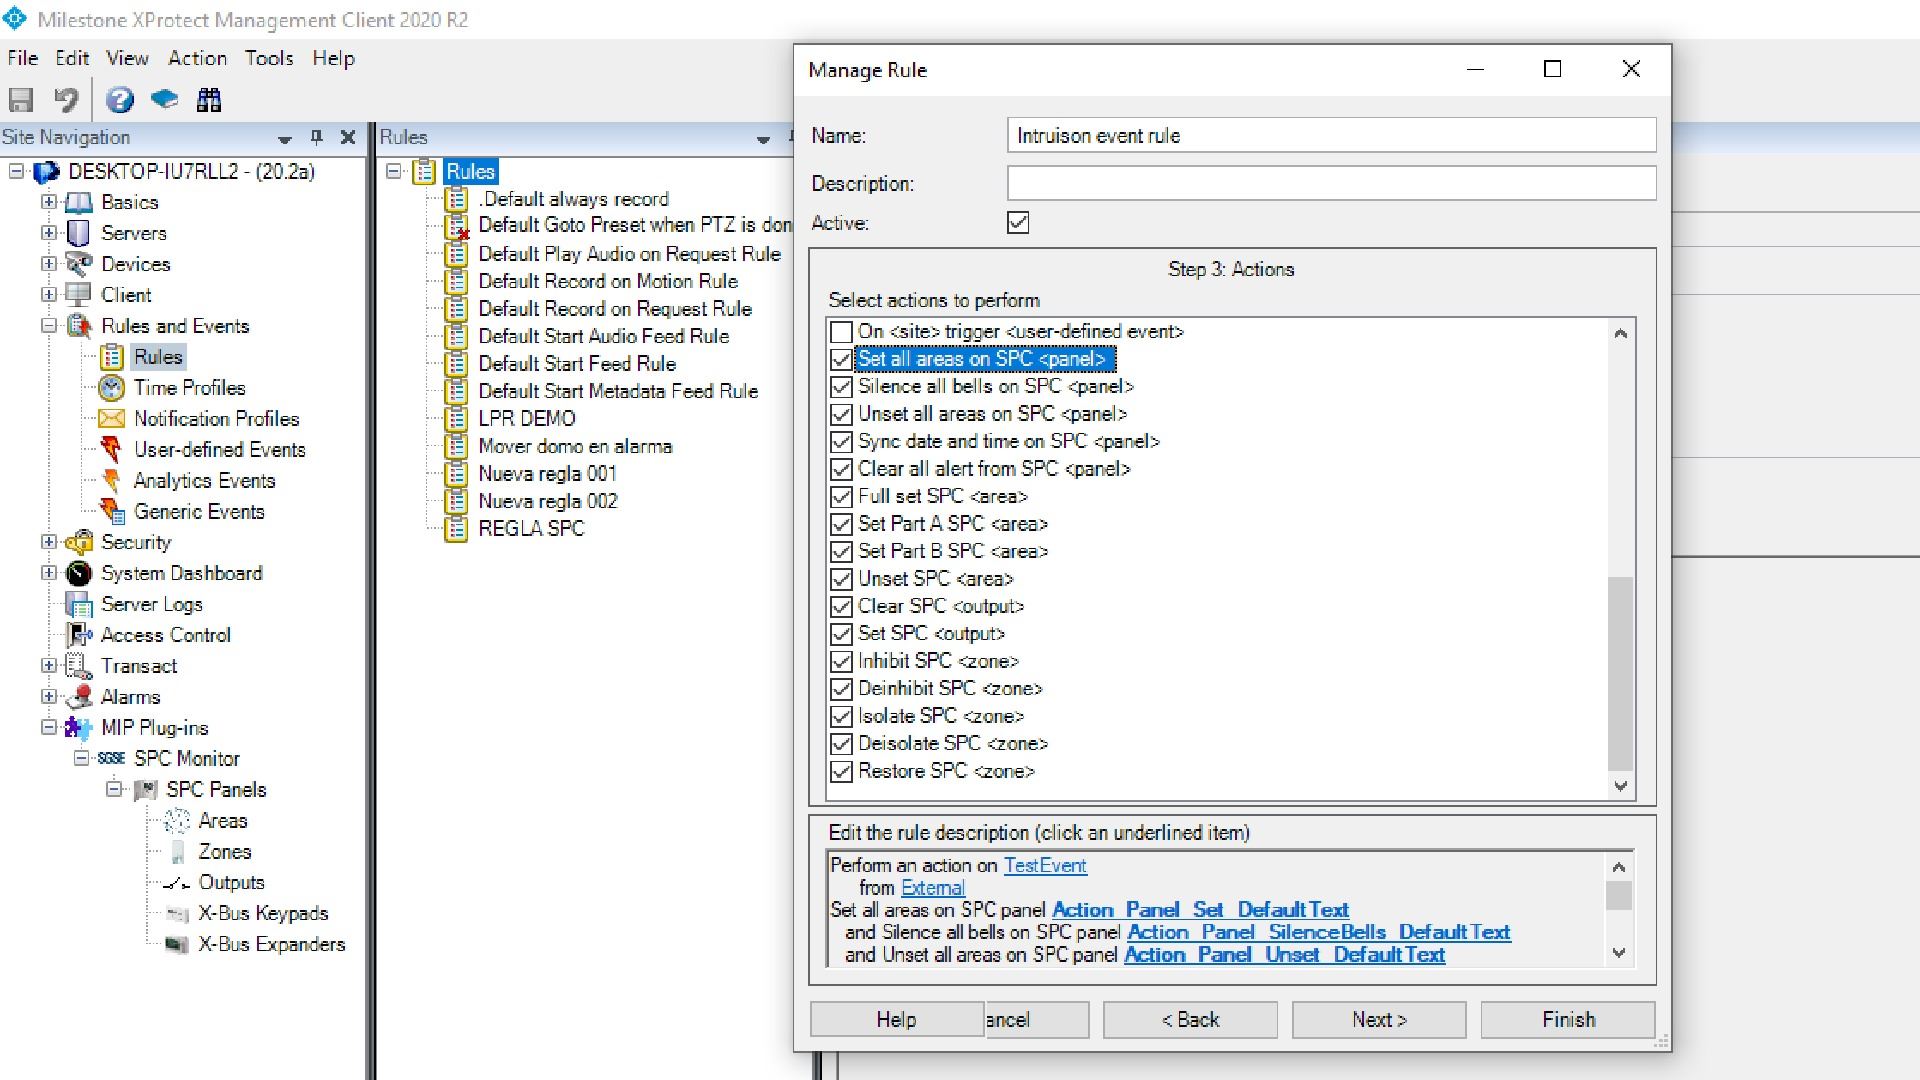The width and height of the screenshot is (1920, 1080).
Task: Uncheck Full set SPC <area>
Action: (842, 497)
